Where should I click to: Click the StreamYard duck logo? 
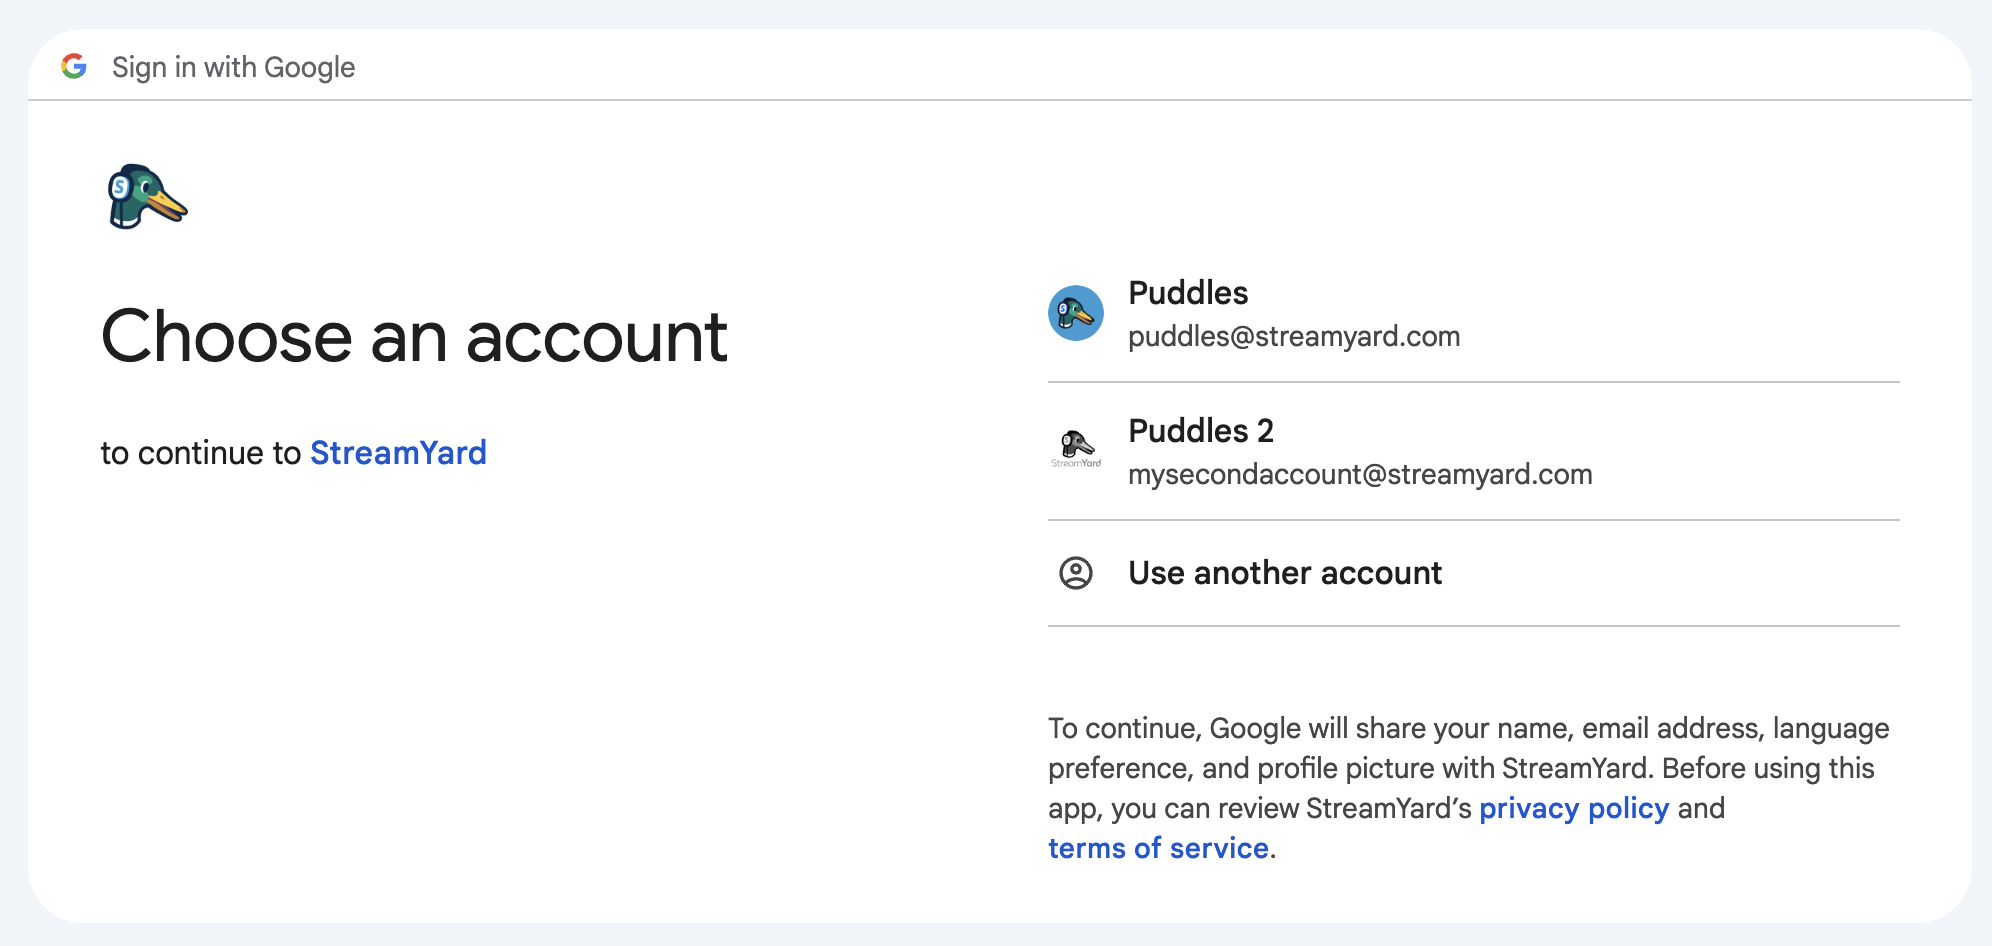click(147, 197)
